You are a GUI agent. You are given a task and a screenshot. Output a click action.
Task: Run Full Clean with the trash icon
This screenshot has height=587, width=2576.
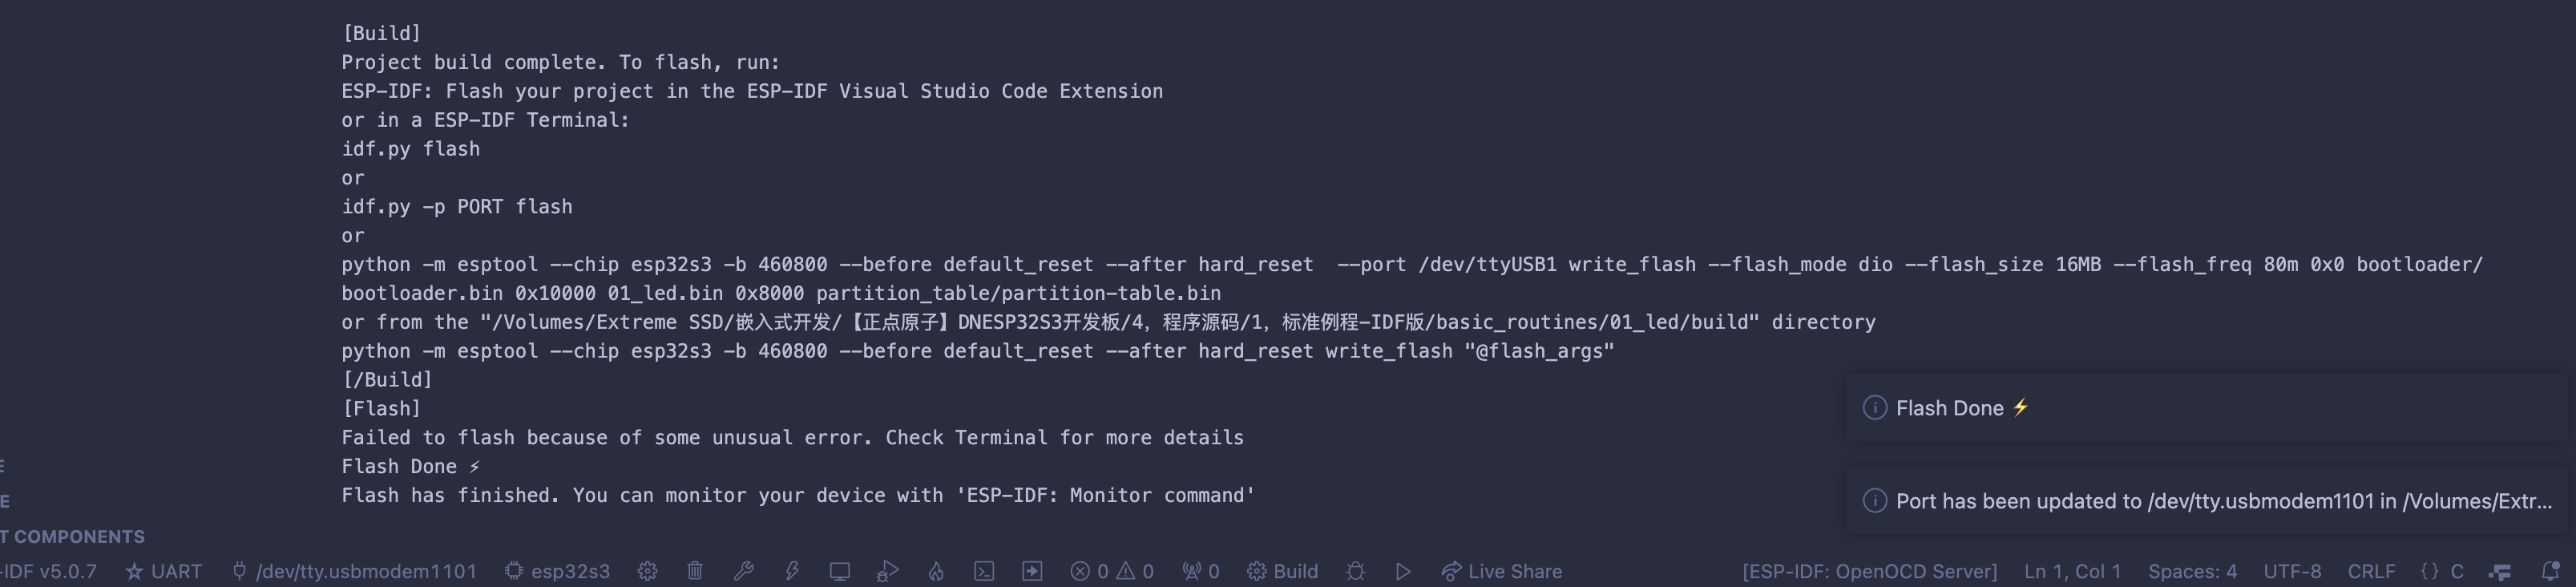pyautogui.click(x=696, y=571)
